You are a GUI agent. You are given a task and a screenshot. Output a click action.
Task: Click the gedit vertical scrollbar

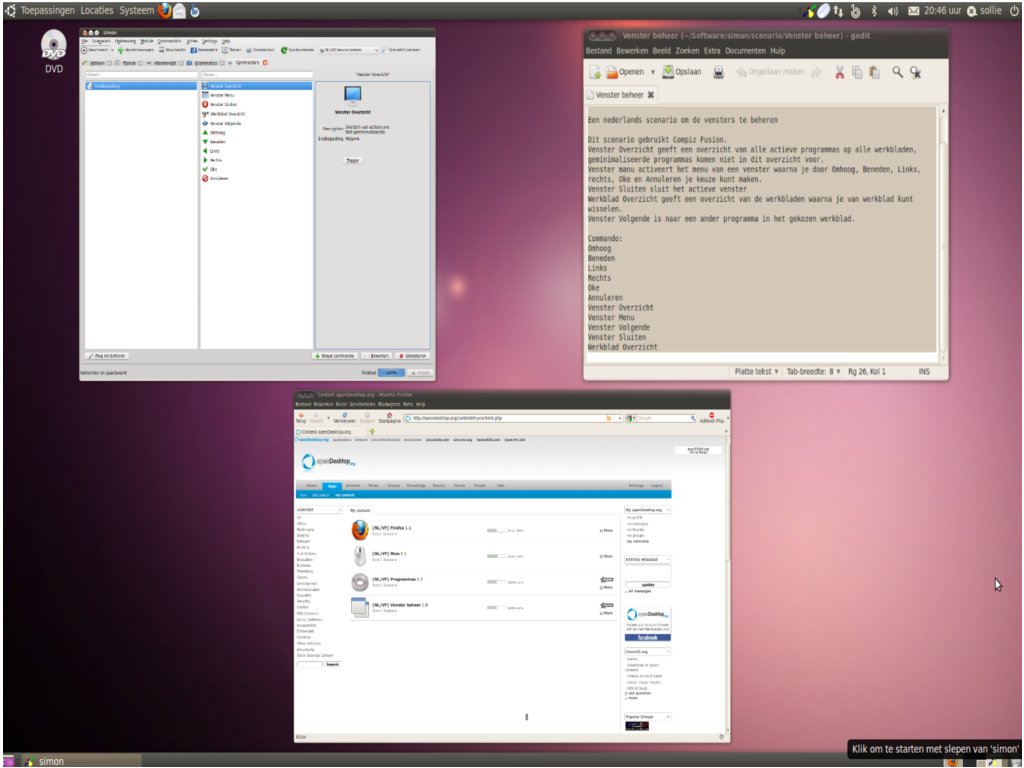point(942,232)
